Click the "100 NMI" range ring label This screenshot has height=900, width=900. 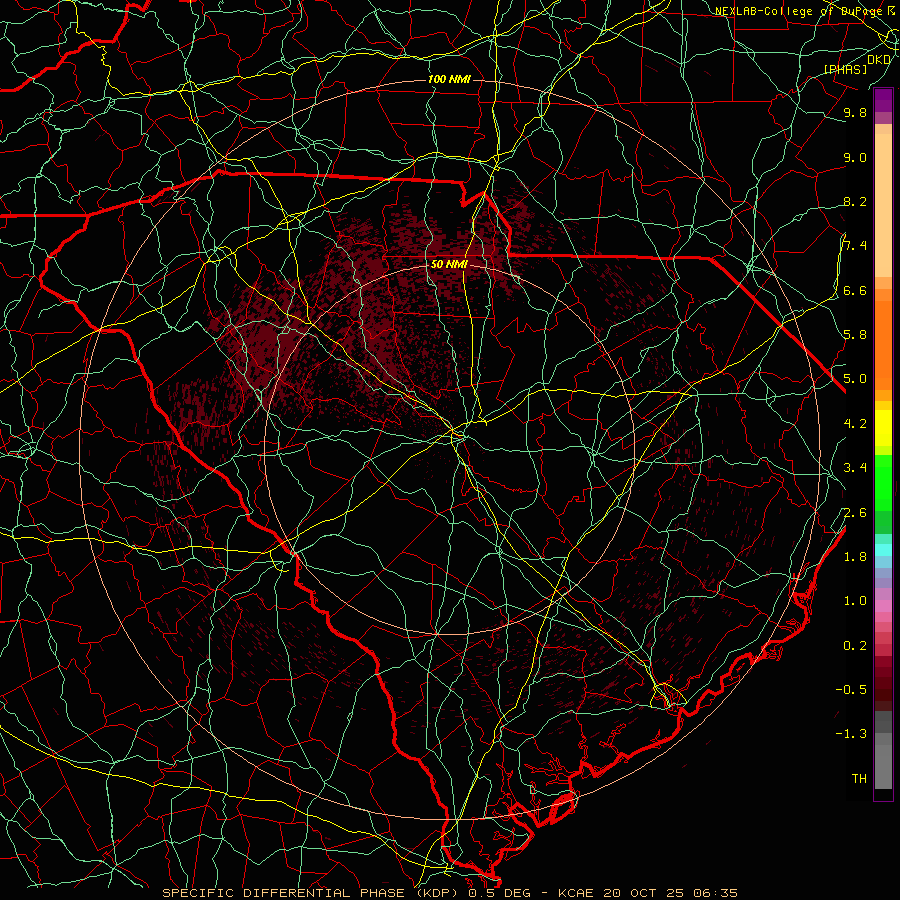pyautogui.click(x=449, y=79)
